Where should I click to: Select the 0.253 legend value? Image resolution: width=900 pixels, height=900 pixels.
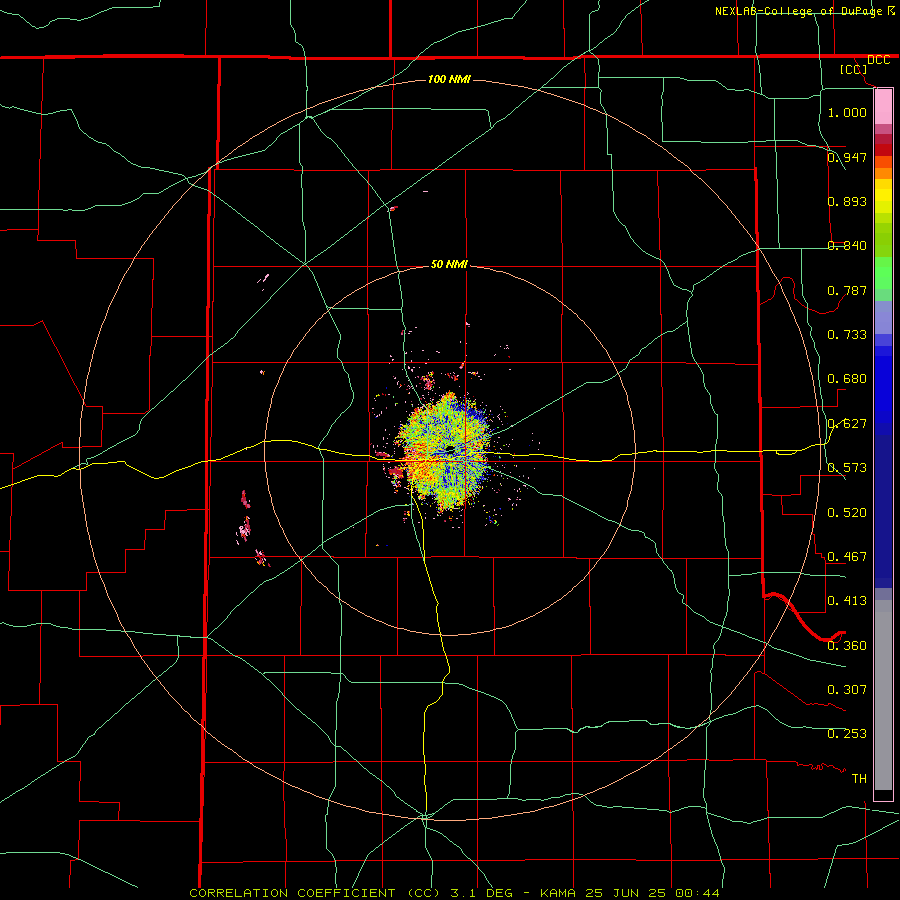click(847, 734)
